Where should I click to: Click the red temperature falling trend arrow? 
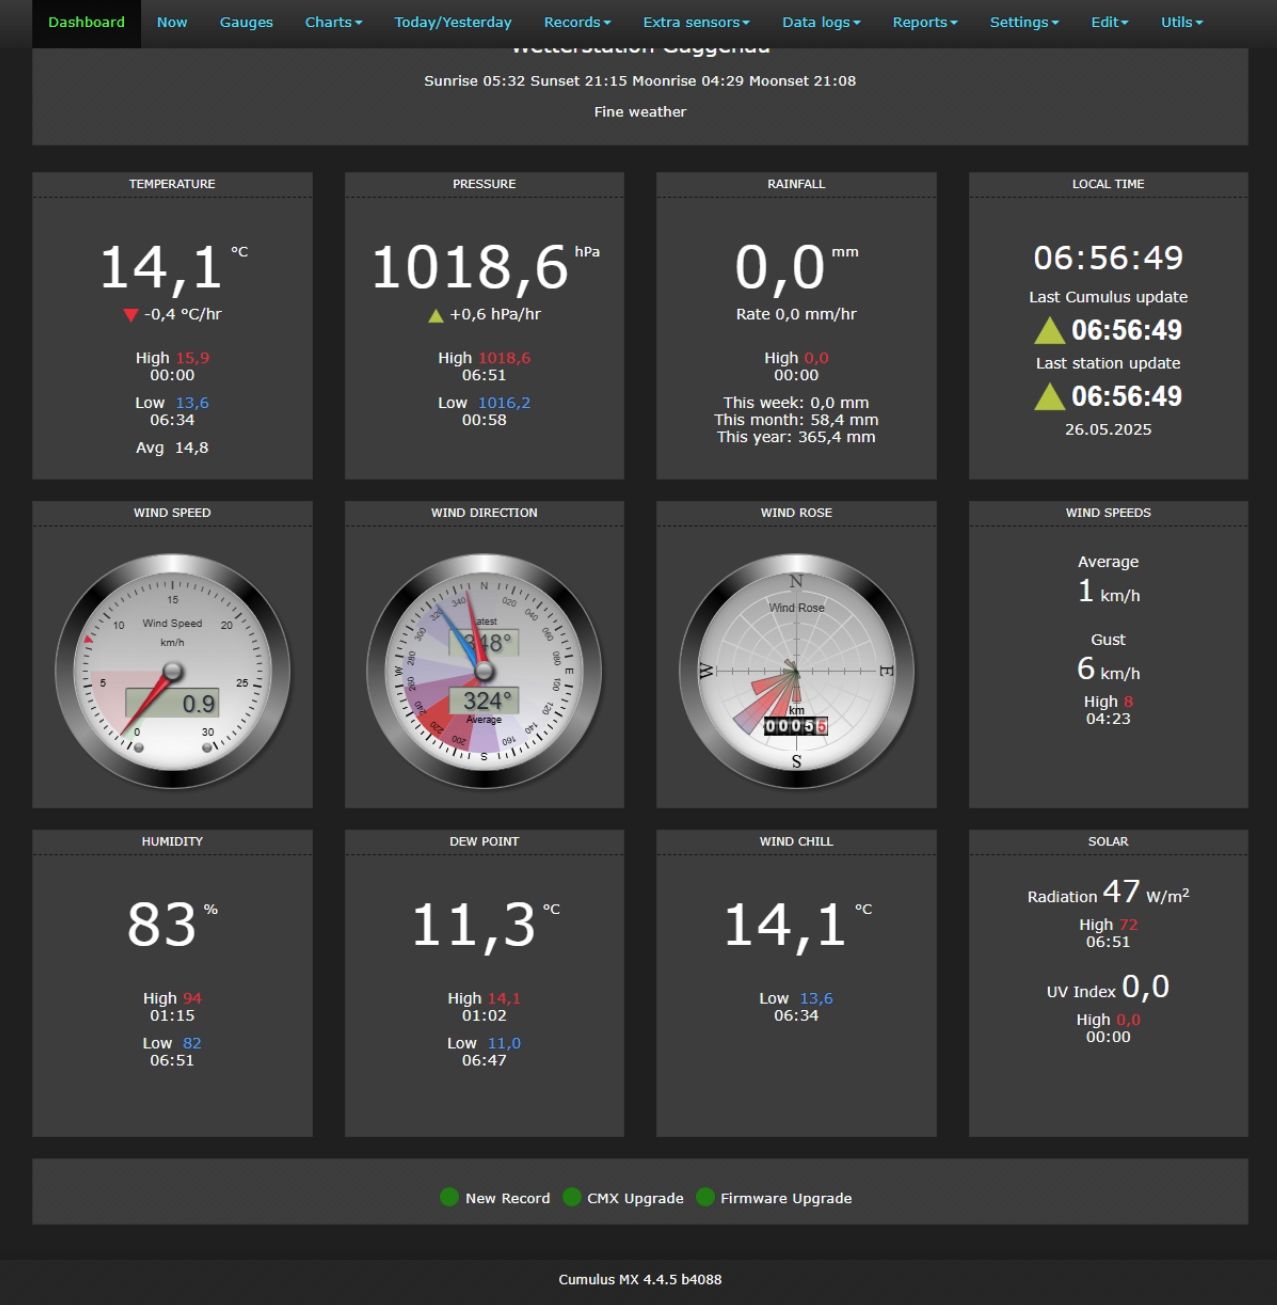130,315
